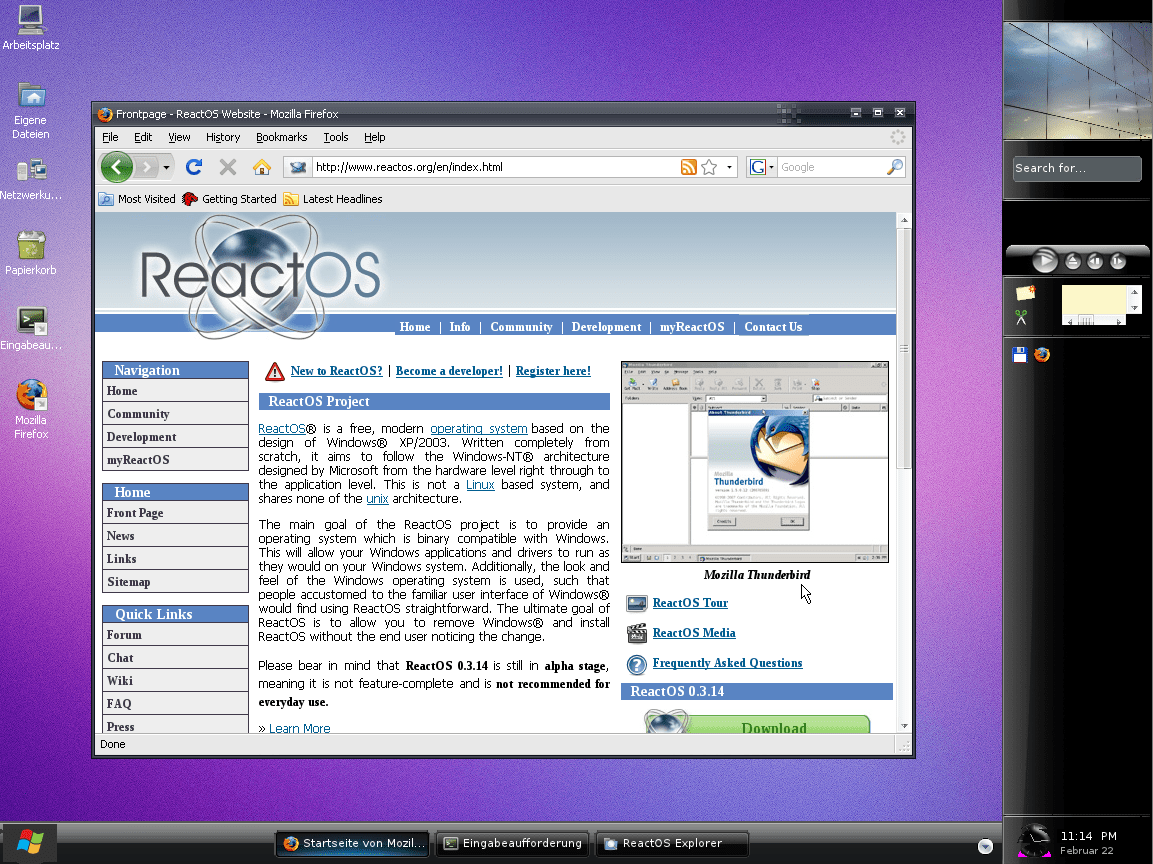Click the magnifying glass search icon
The image size is (1153, 864).
(x=895, y=167)
